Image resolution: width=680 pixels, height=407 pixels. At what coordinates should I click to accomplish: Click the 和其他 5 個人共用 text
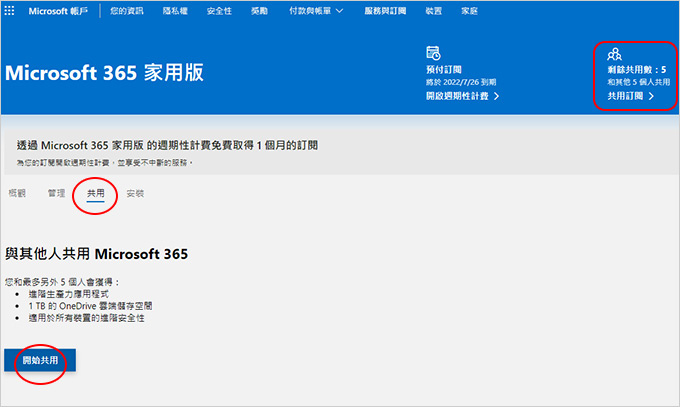pos(638,82)
